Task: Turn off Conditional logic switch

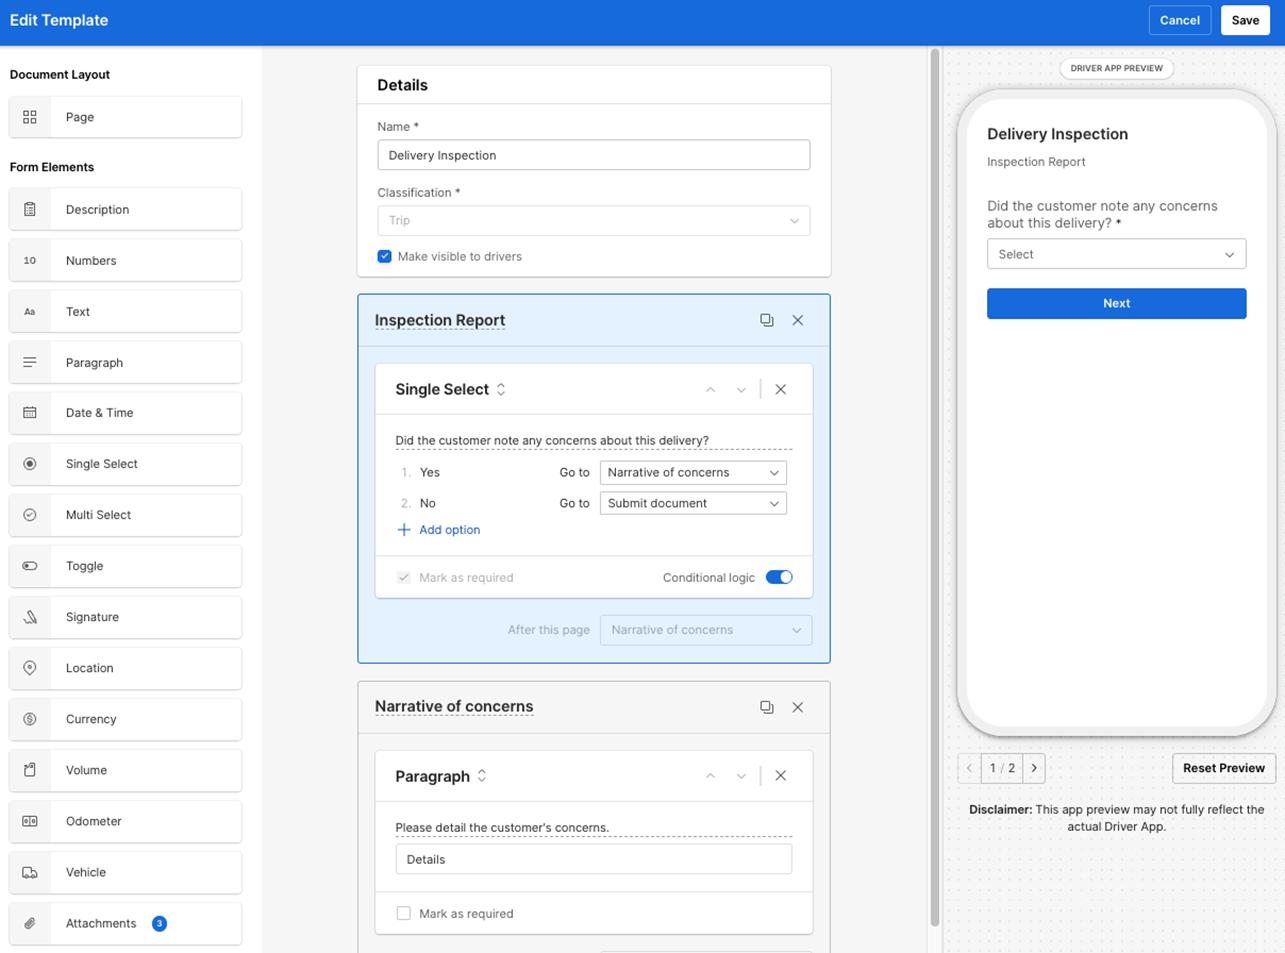Action: coord(779,577)
